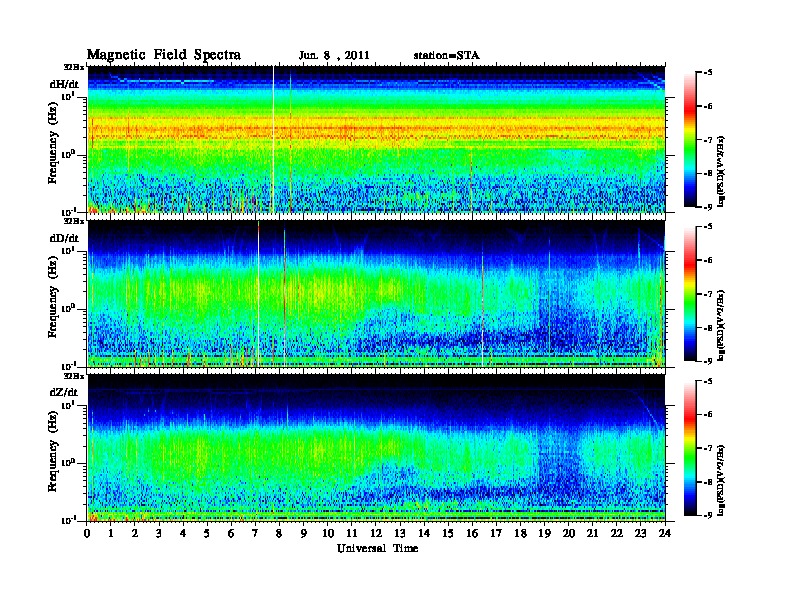Click the dZ/dt spectrogram plot

[376, 448]
